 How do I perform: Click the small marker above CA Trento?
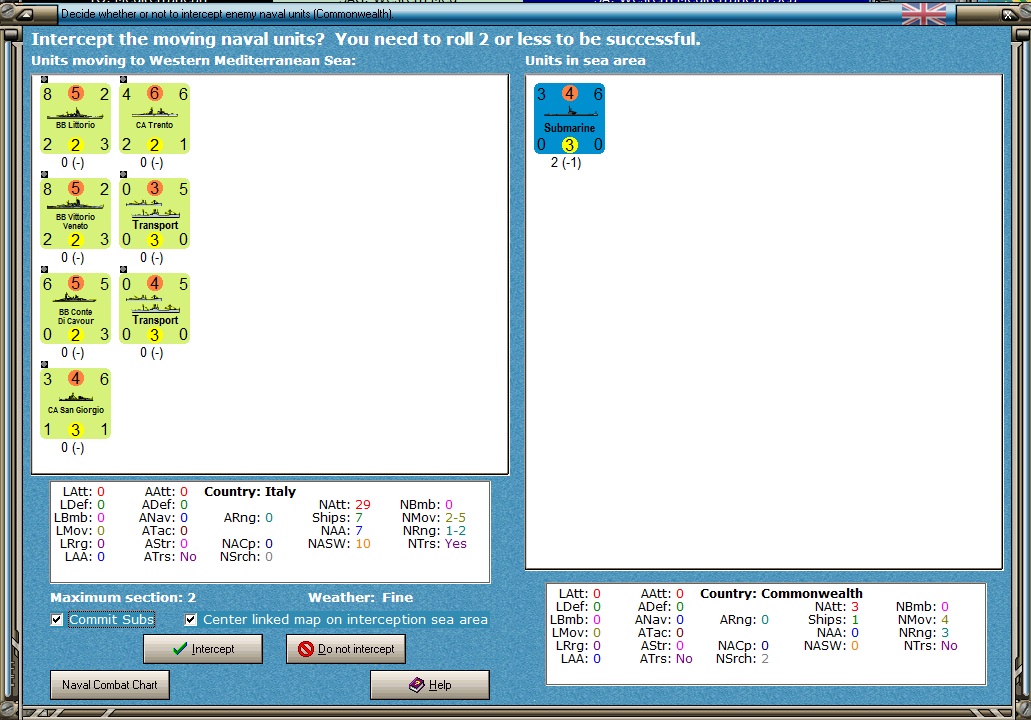pos(123,80)
